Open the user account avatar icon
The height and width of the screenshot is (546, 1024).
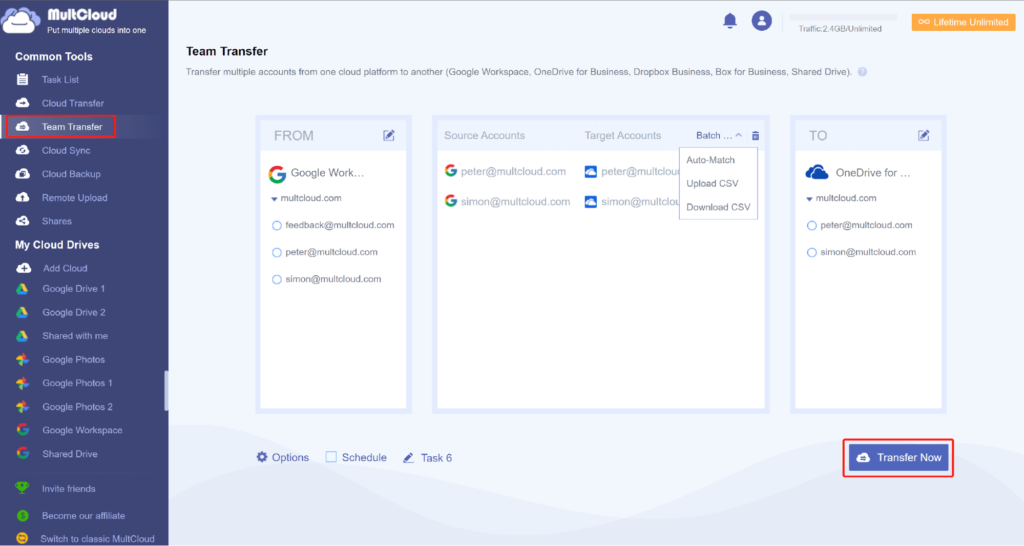[x=761, y=21]
